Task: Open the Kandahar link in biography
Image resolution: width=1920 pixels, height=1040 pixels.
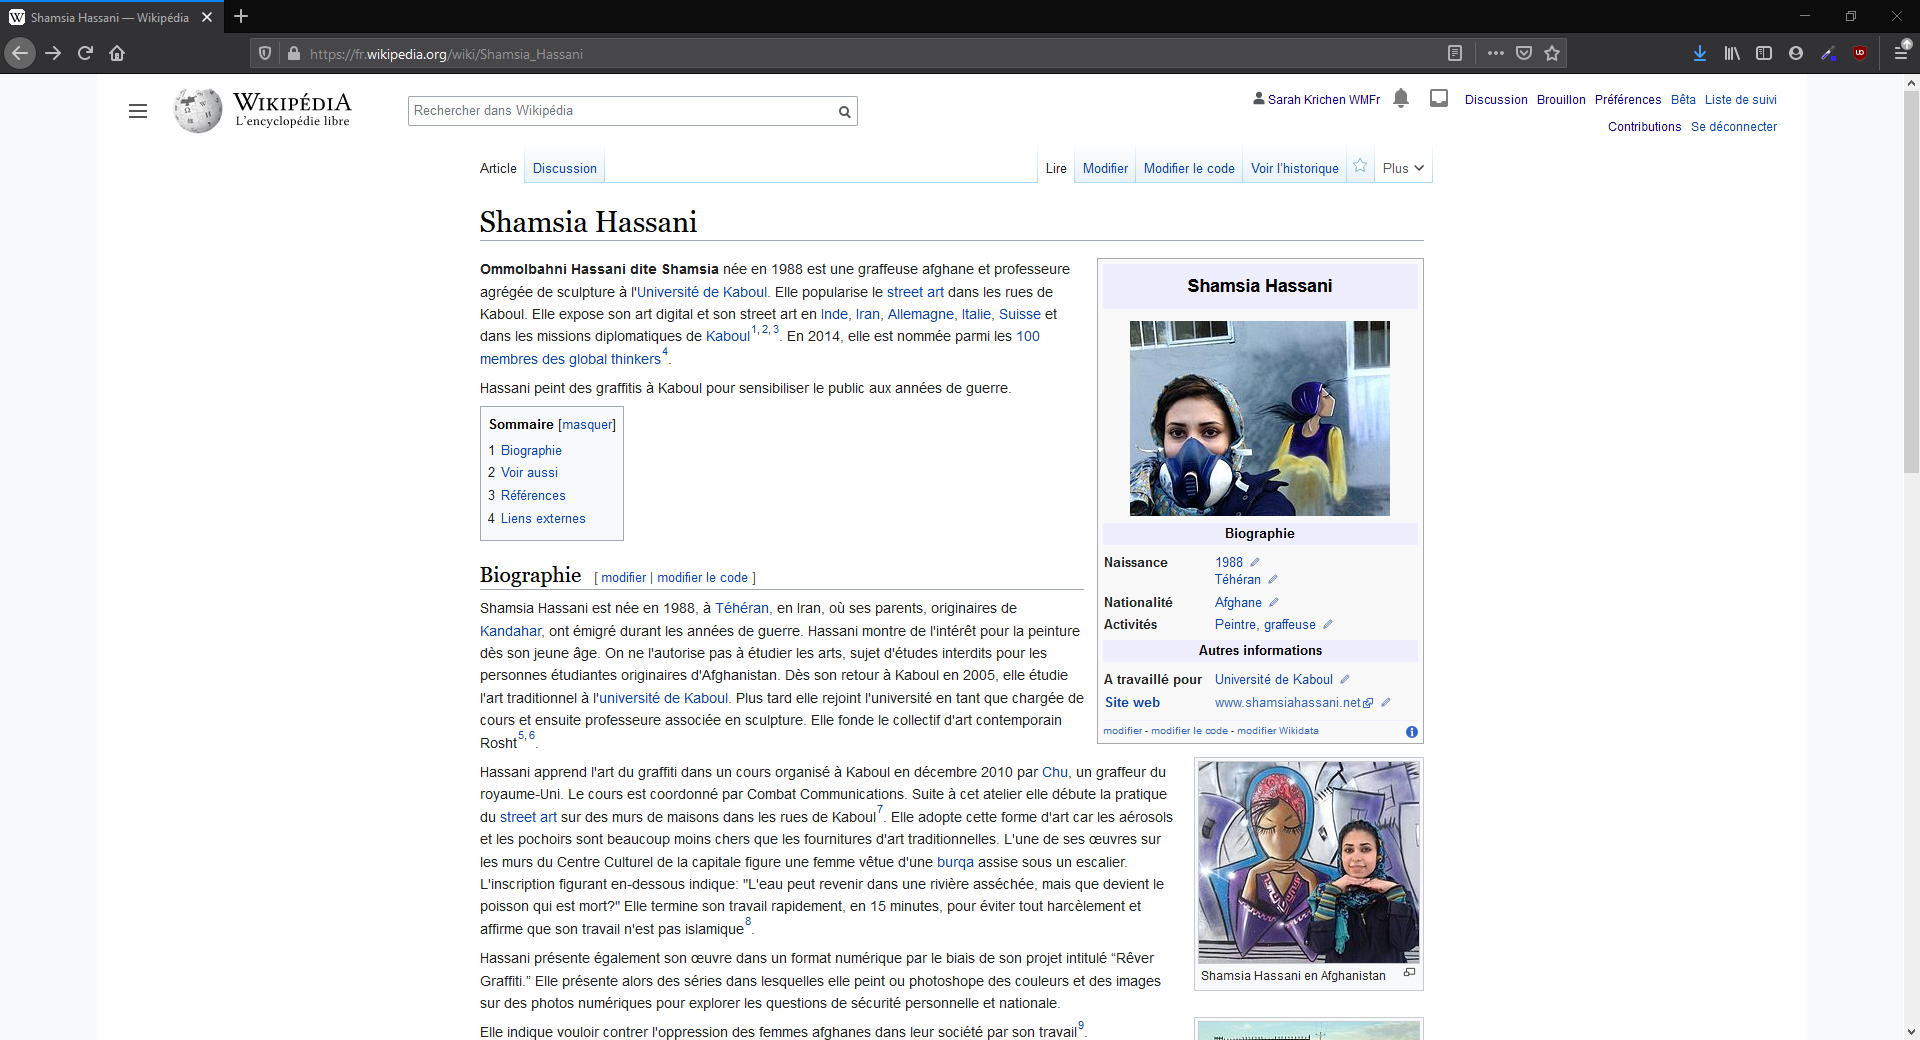Action: 510,631
